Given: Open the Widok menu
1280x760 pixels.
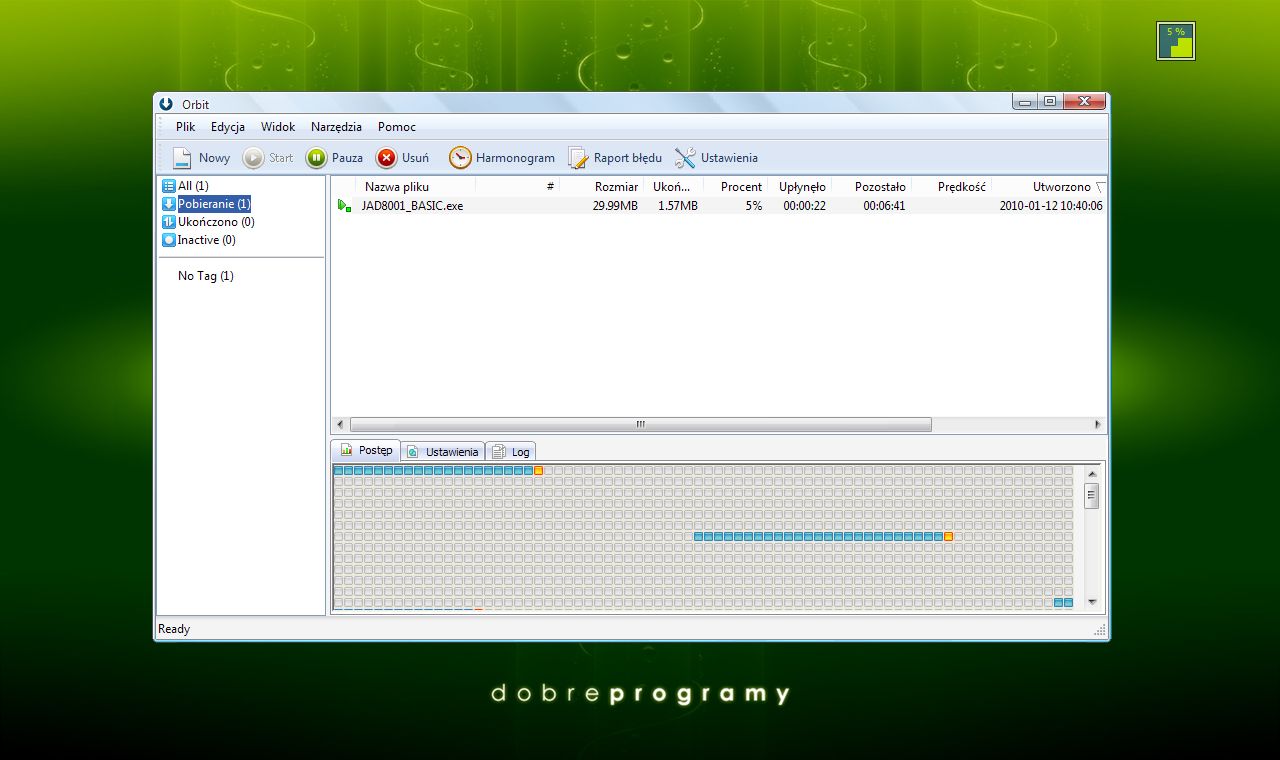Looking at the screenshot, I should pyautogui.click(x=278, y=127).
